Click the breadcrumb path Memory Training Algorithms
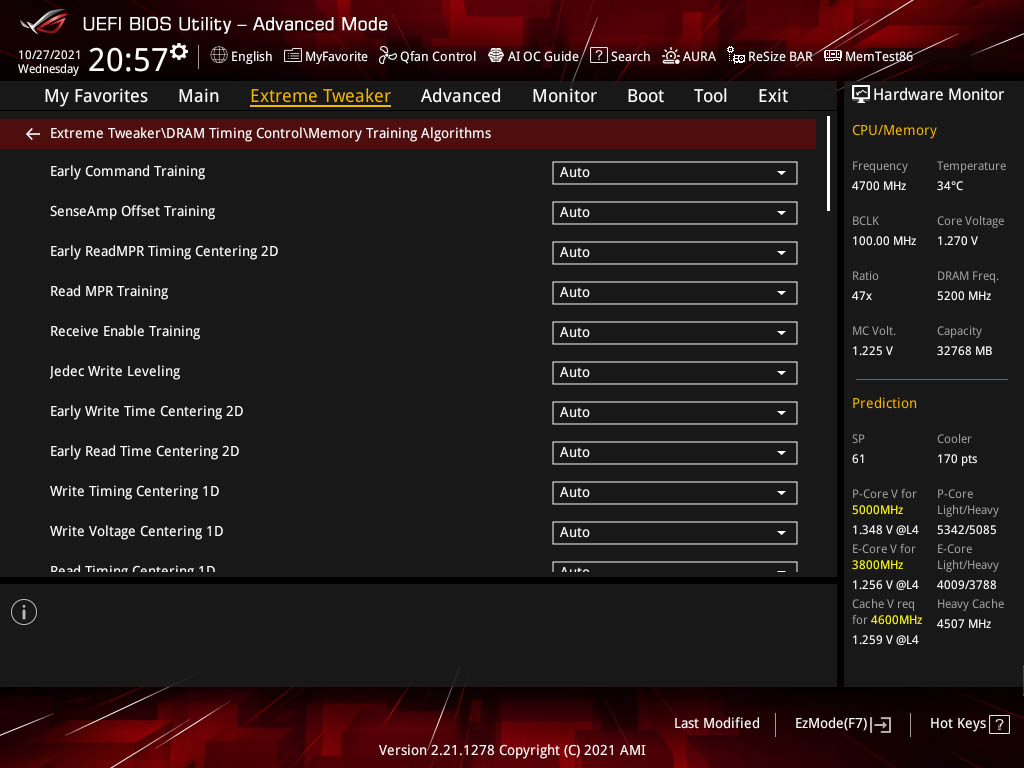This screenshot has width=1024, height=768. click(x=400, y=133)
